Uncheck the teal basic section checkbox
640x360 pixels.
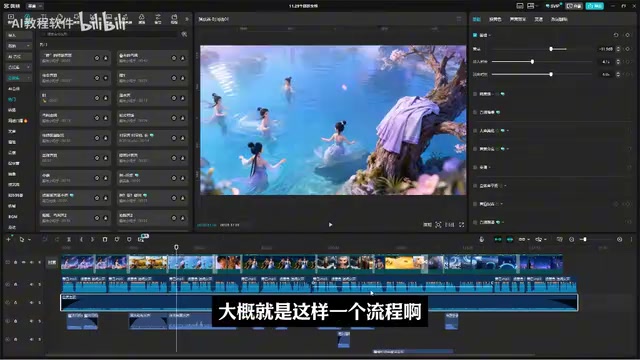coord(475,36)
